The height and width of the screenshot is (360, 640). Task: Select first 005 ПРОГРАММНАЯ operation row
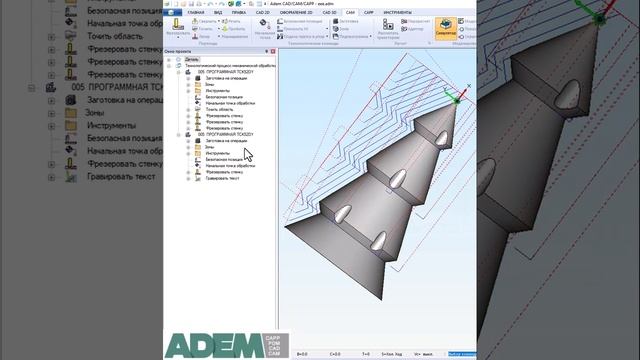pos(225,72)
